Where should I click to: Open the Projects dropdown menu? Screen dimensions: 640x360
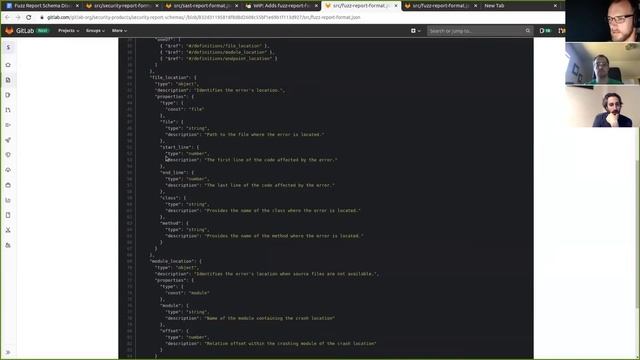(x=69, y=31)
